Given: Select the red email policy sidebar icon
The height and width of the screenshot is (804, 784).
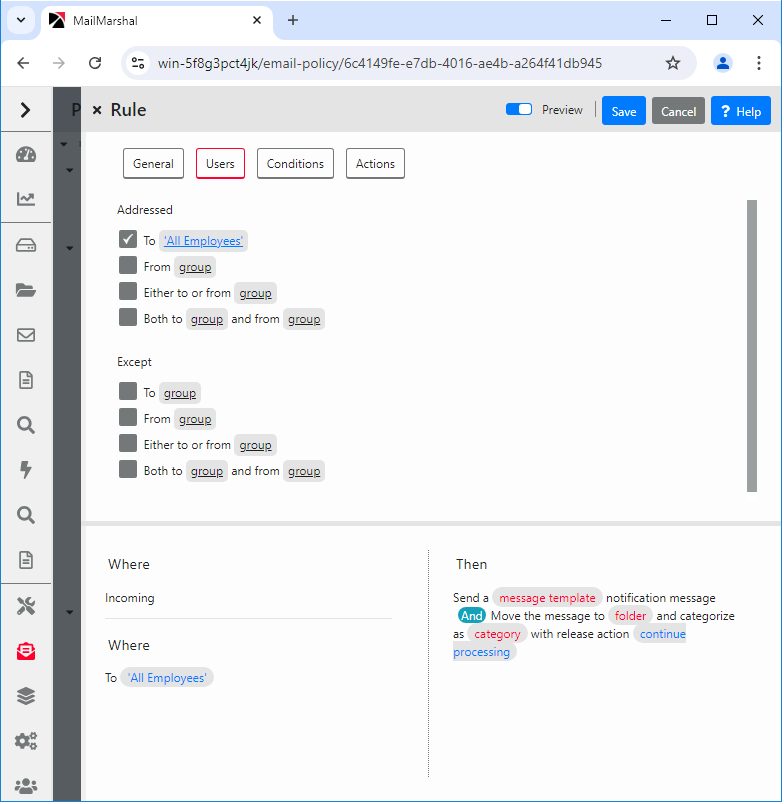Looking at the screenshot, I should [26, 651].
